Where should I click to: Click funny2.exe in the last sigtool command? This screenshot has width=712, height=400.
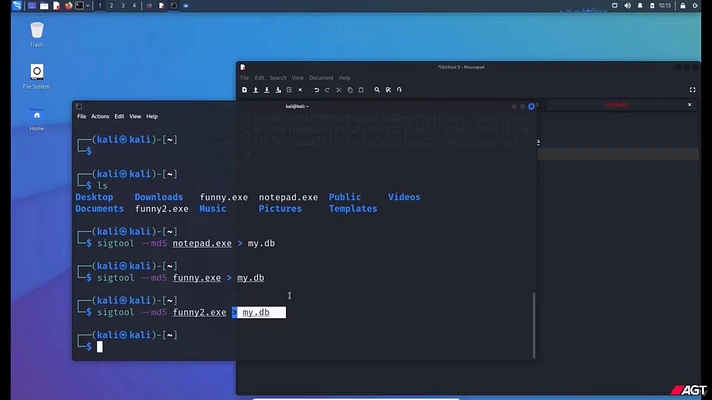(x=199, y=312)
